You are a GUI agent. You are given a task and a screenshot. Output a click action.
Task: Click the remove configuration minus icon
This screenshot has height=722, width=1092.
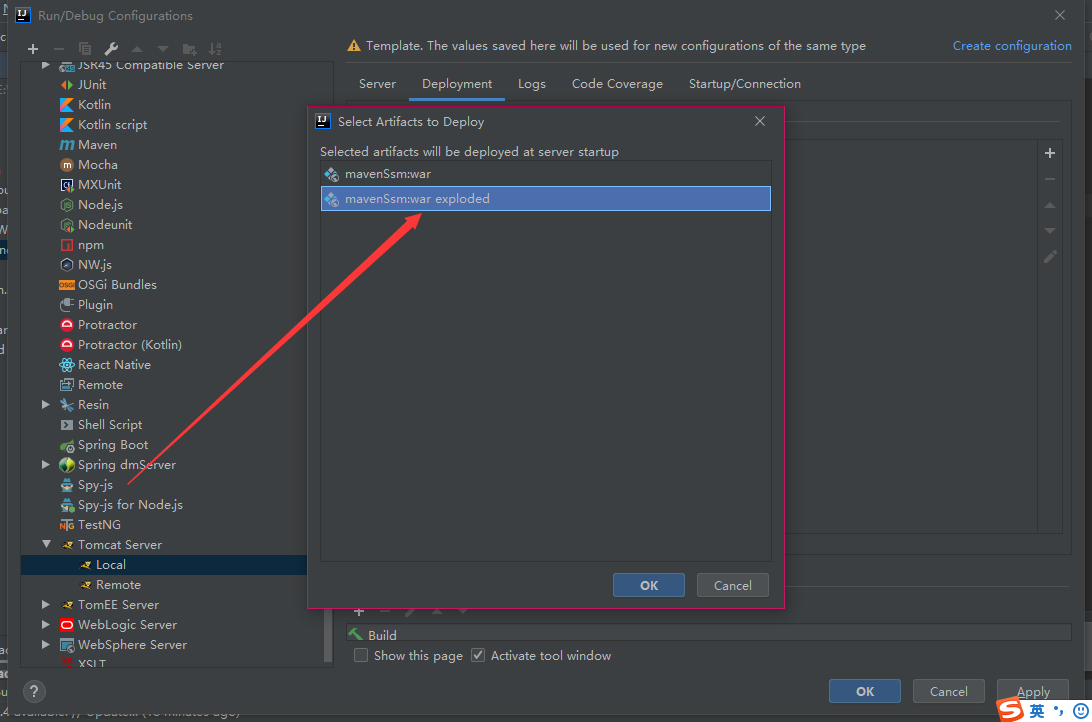point(58,49)
